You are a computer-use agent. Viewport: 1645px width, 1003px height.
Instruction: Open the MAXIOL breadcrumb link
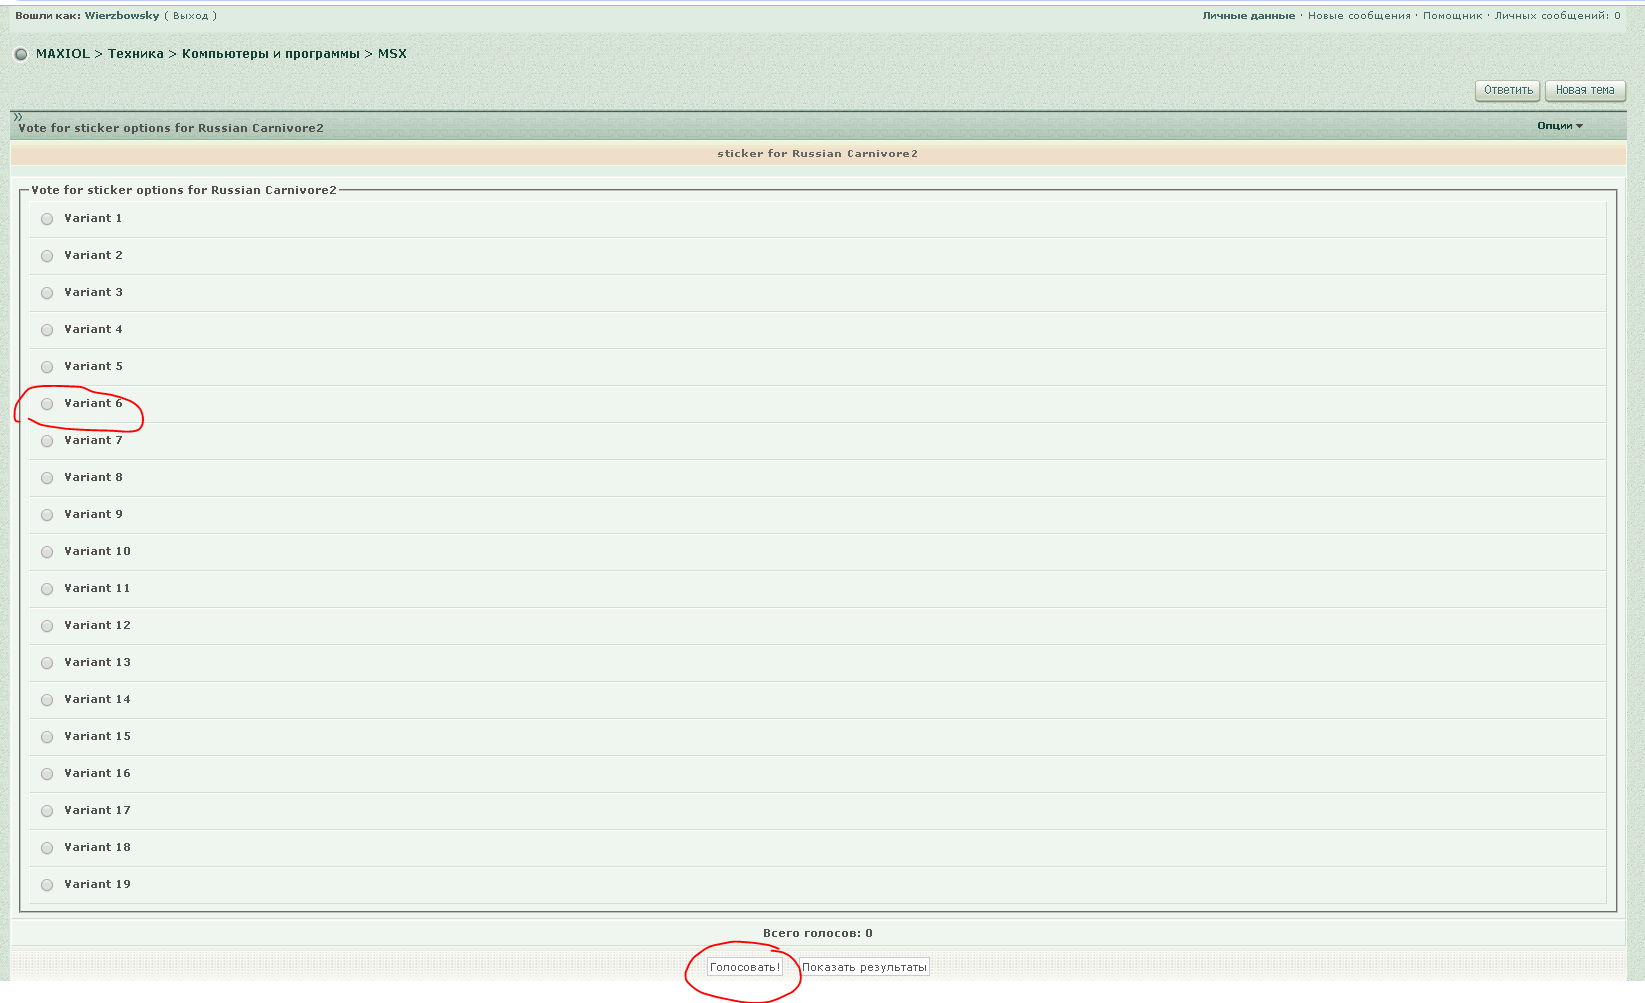(x=63, y=54)
